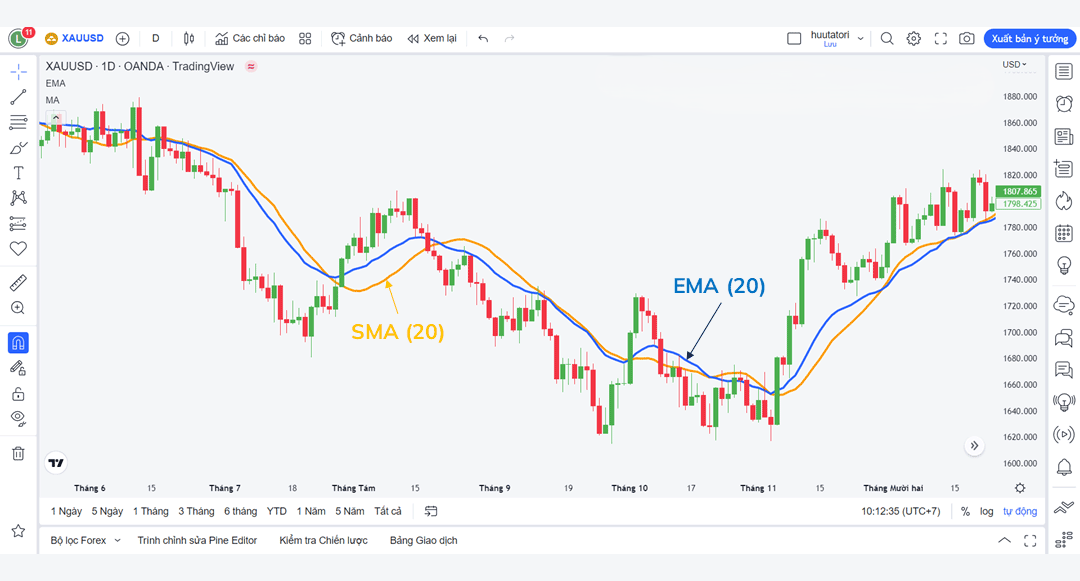
Task: Open Các chỉ báo indicators button
Action: [x=249, y=39]
